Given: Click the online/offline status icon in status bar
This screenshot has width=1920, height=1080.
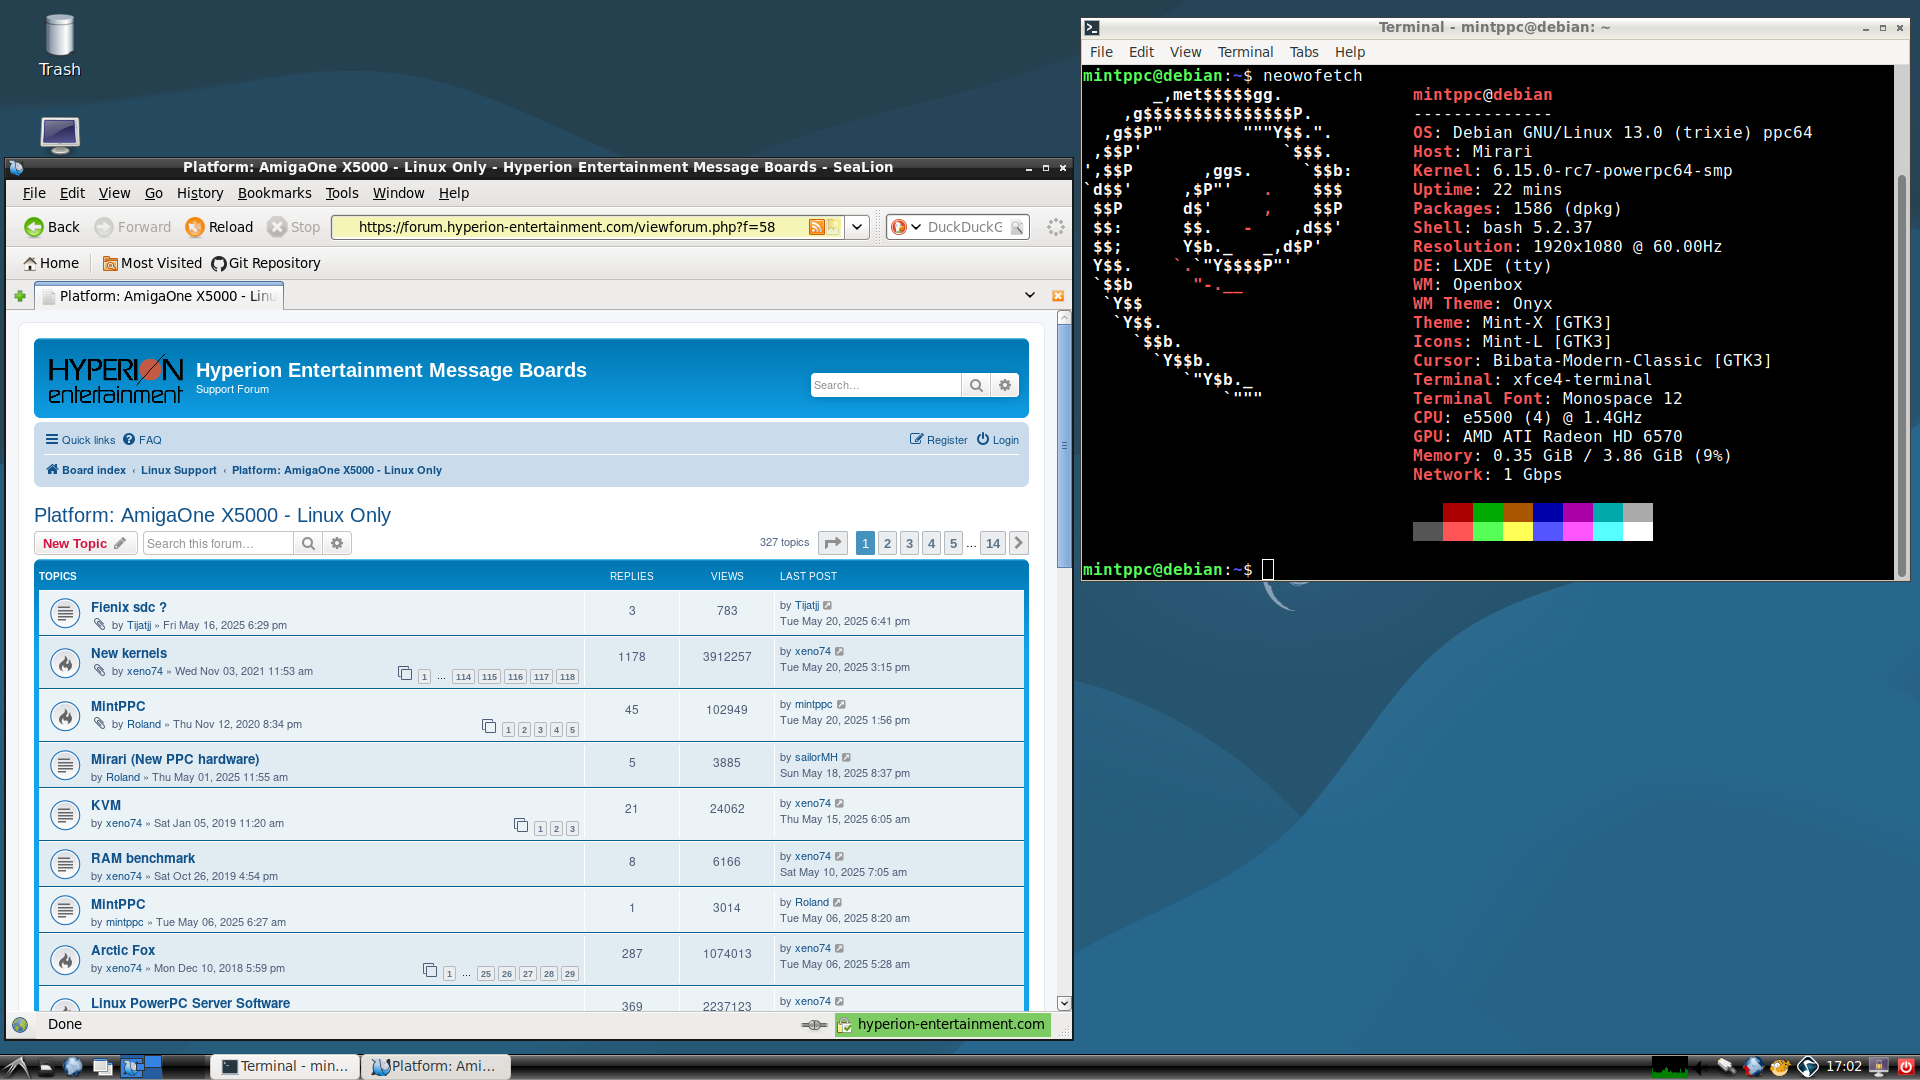Looking at the screenshot, I should 814,1024.
